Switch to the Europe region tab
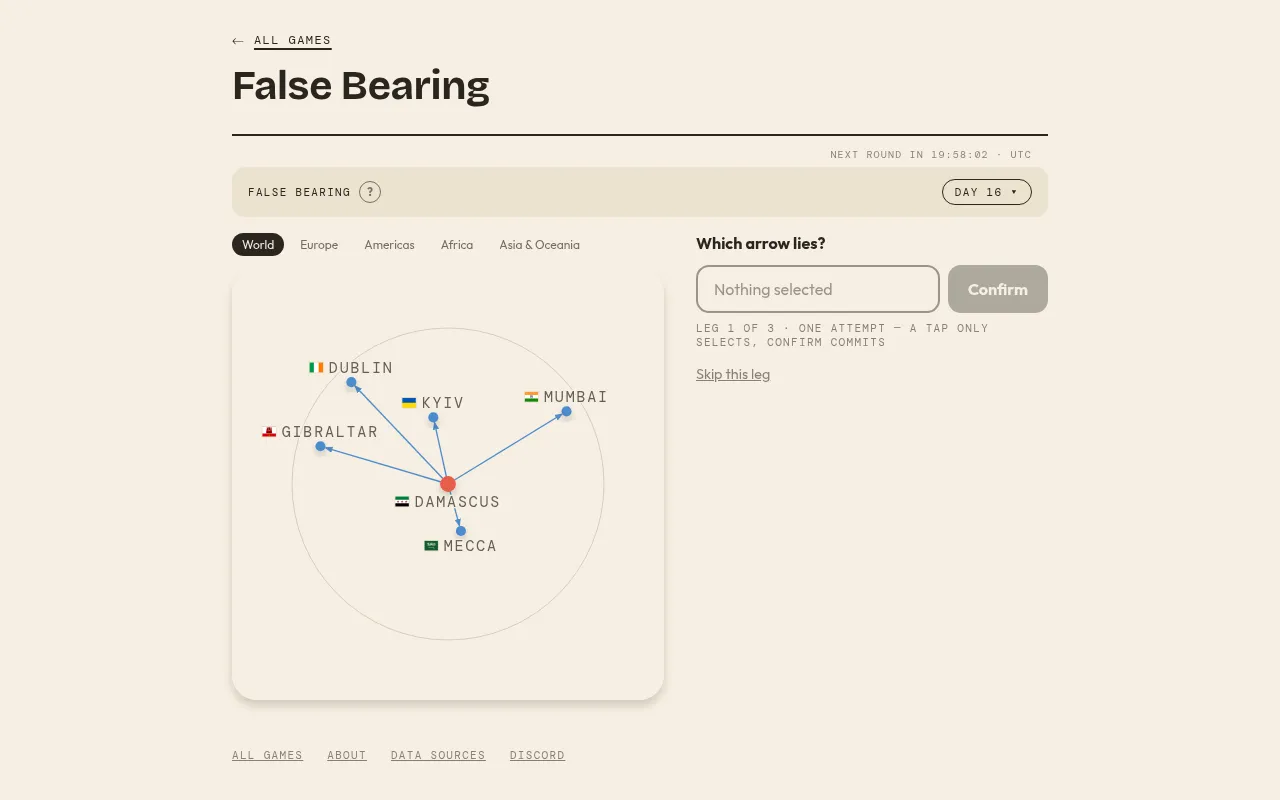 click(319, 245)
